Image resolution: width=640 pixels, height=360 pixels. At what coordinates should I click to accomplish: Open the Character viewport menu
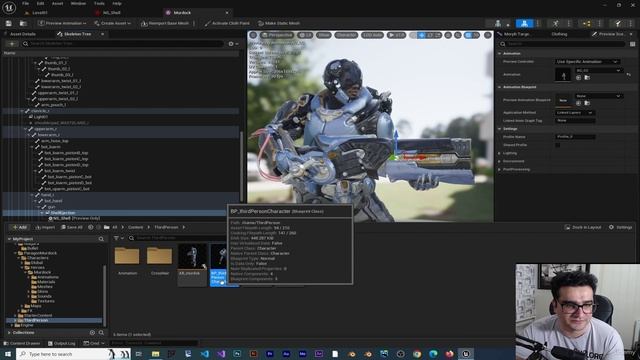click(346, 35)
